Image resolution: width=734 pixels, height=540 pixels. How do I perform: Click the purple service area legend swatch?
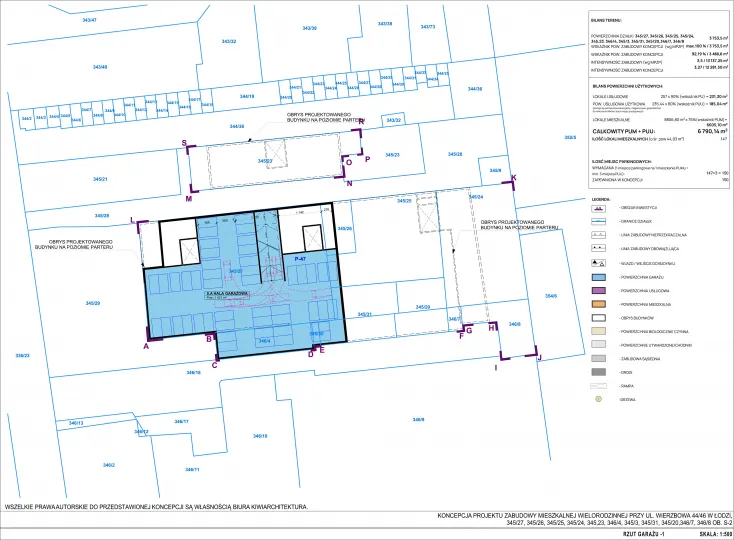click(x=600, y=289)
